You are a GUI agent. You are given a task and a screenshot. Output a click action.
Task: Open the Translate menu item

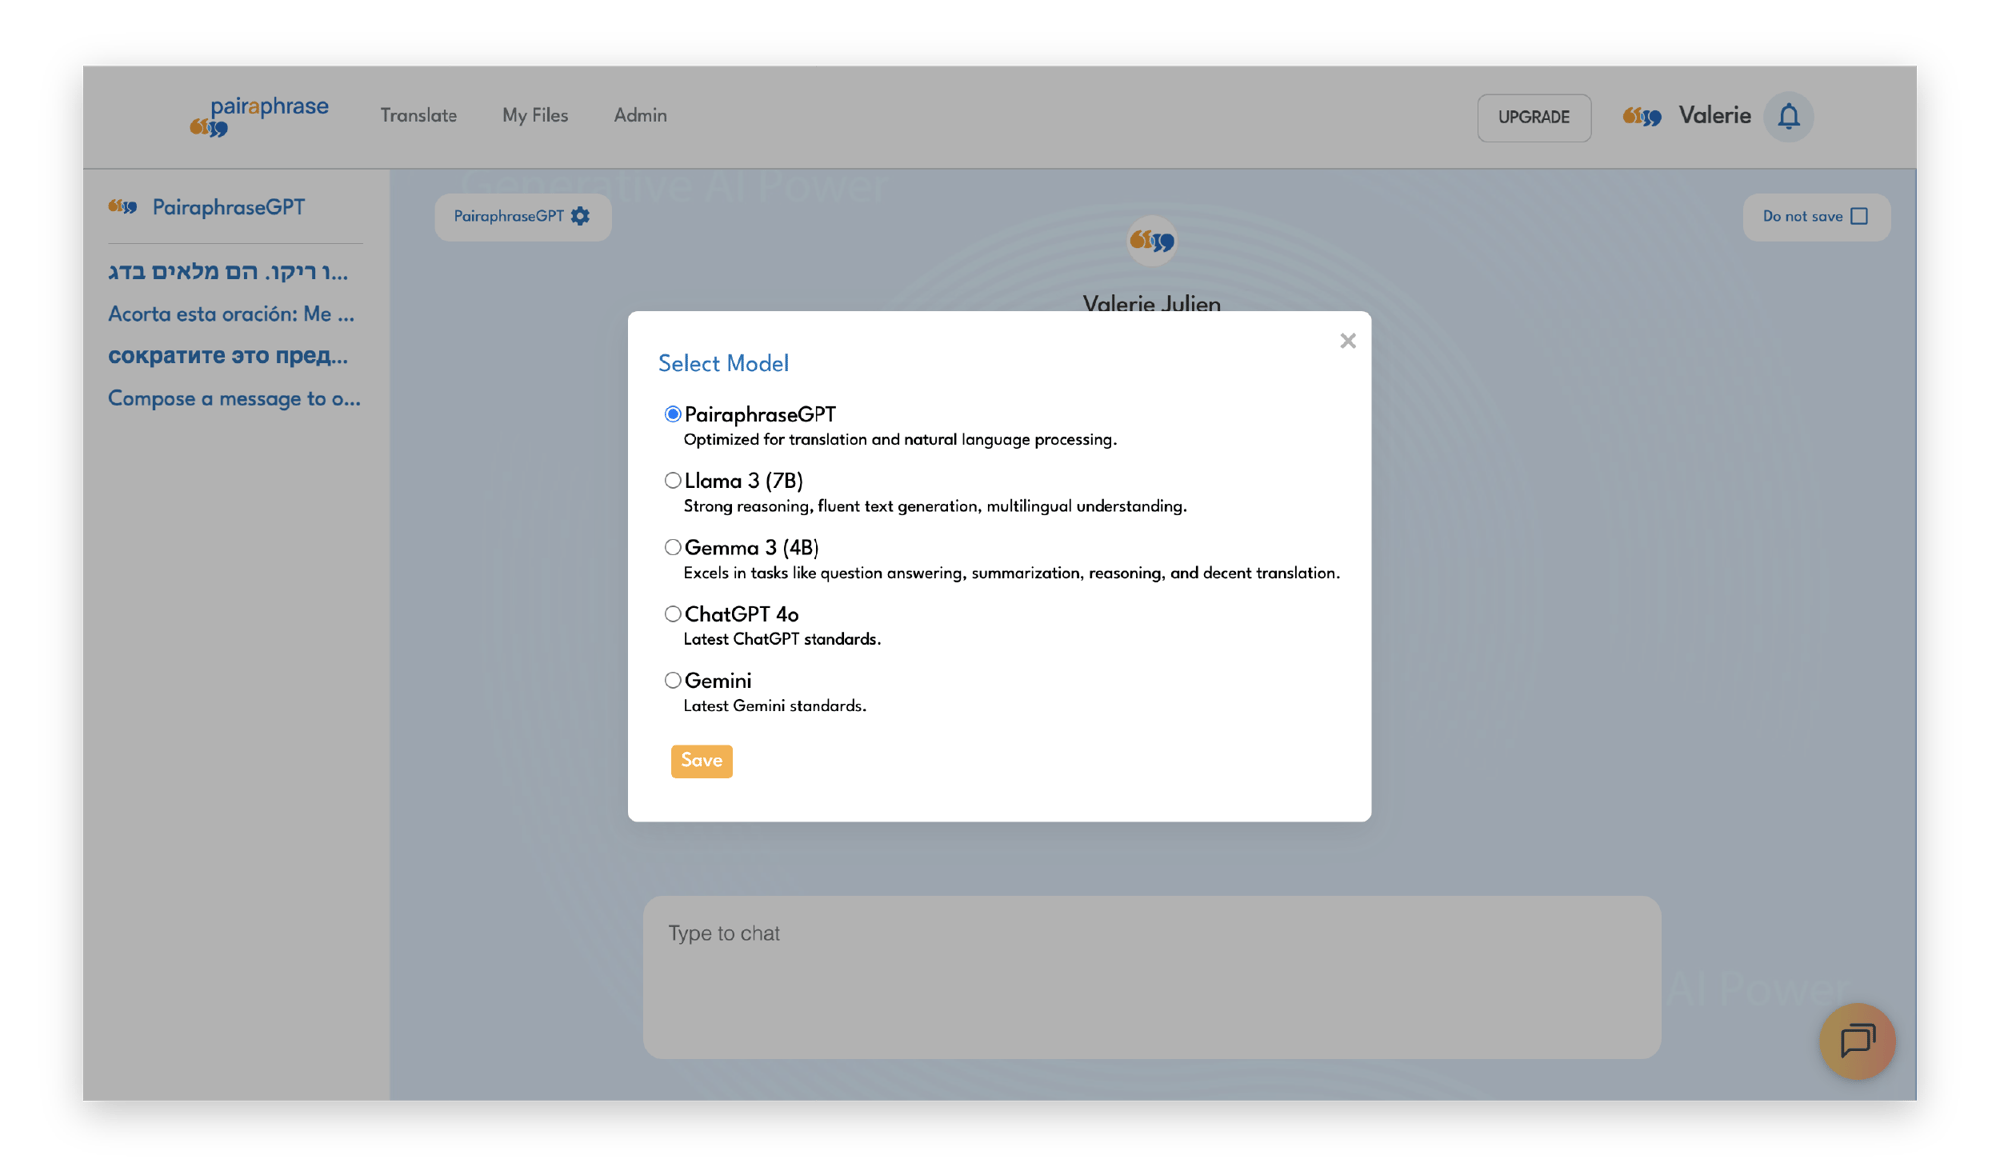click(x=418, y=115)
